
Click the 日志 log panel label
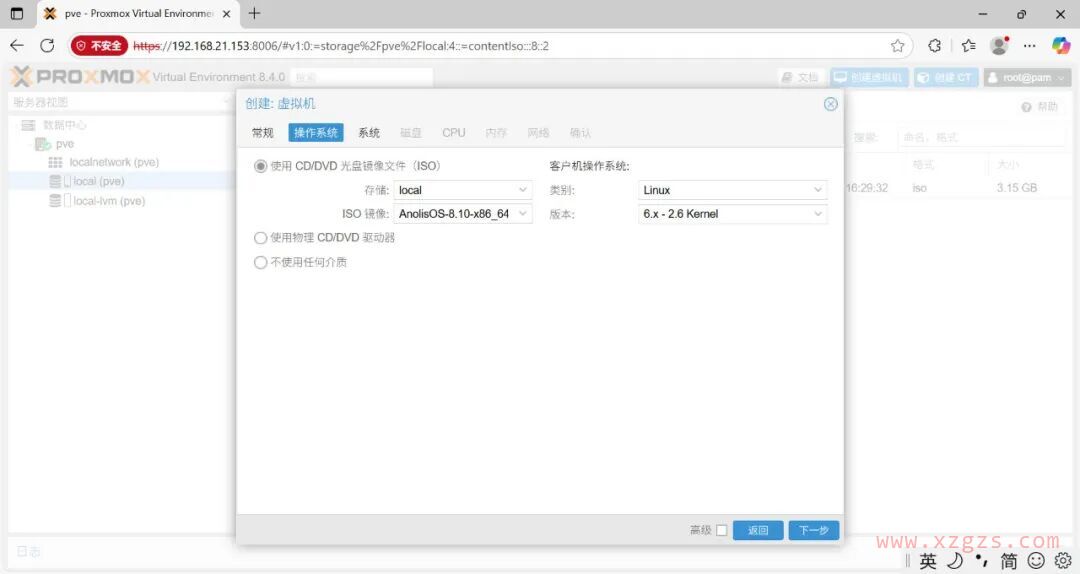coord(28,551)
